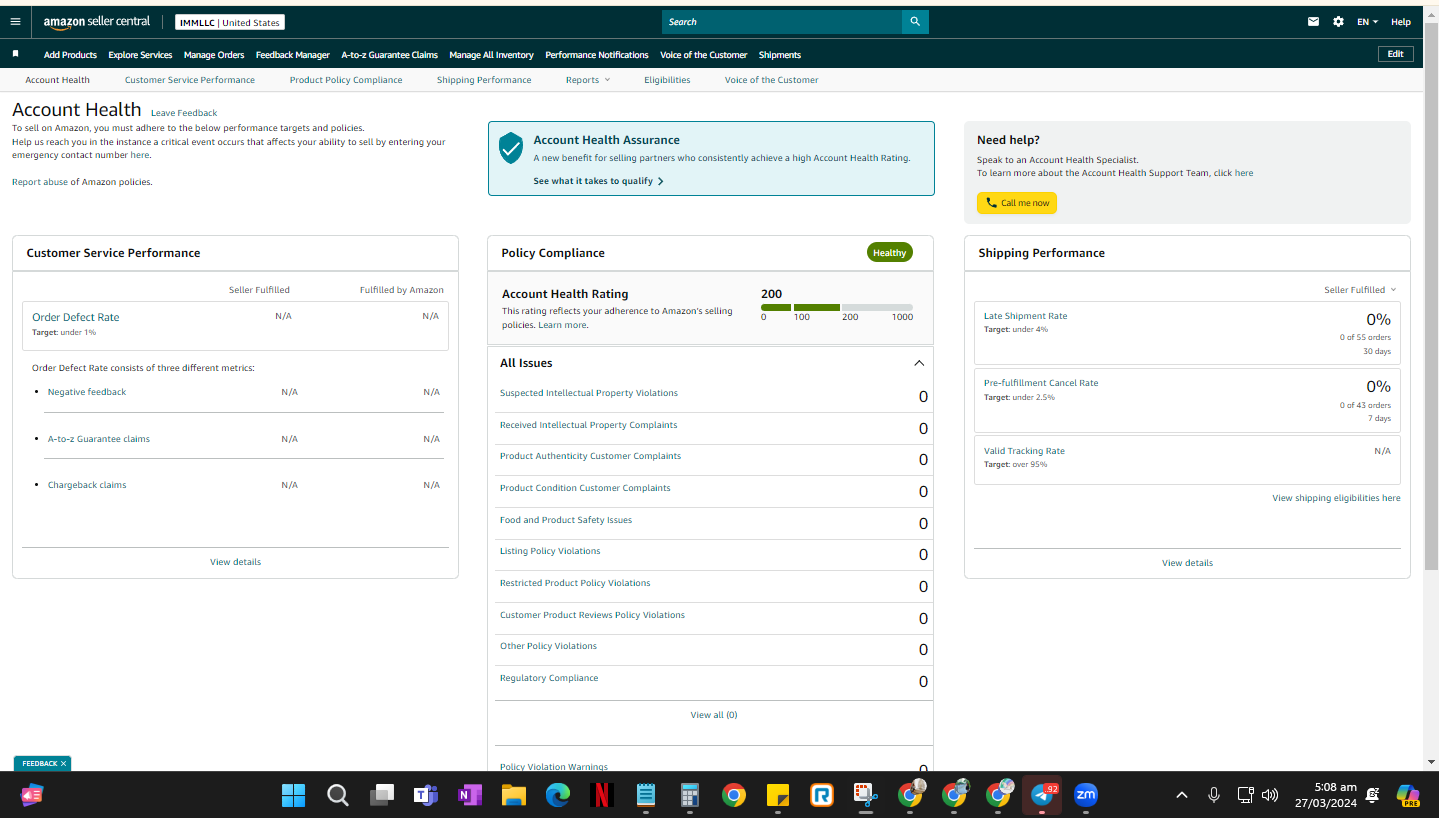This screenshot has height=818, width=1439.
Task: Open IMMLLC United States account switcher
Action: tap(230, 22)
